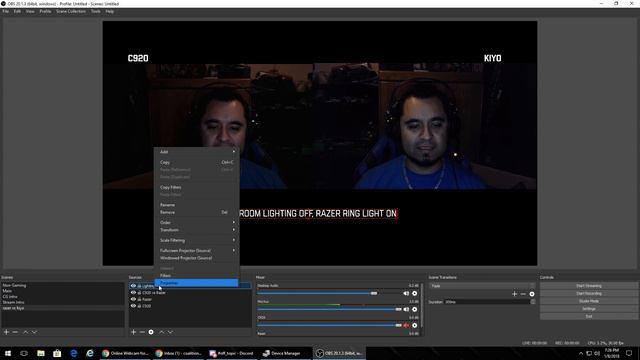Open transition properties gear icon
640x360 pixels.
click(x=532, y=294)
